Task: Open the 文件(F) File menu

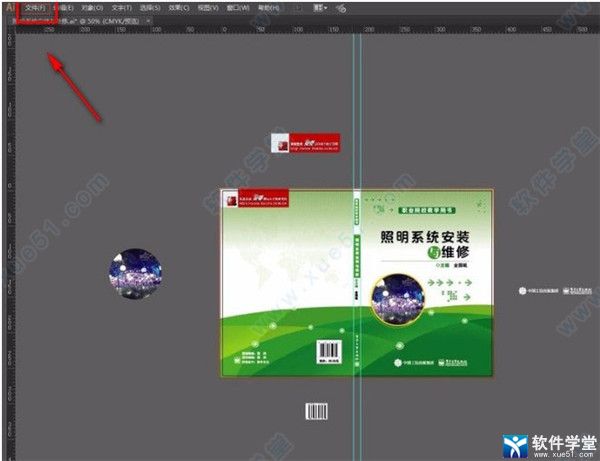Action: [x=35, y=8]
